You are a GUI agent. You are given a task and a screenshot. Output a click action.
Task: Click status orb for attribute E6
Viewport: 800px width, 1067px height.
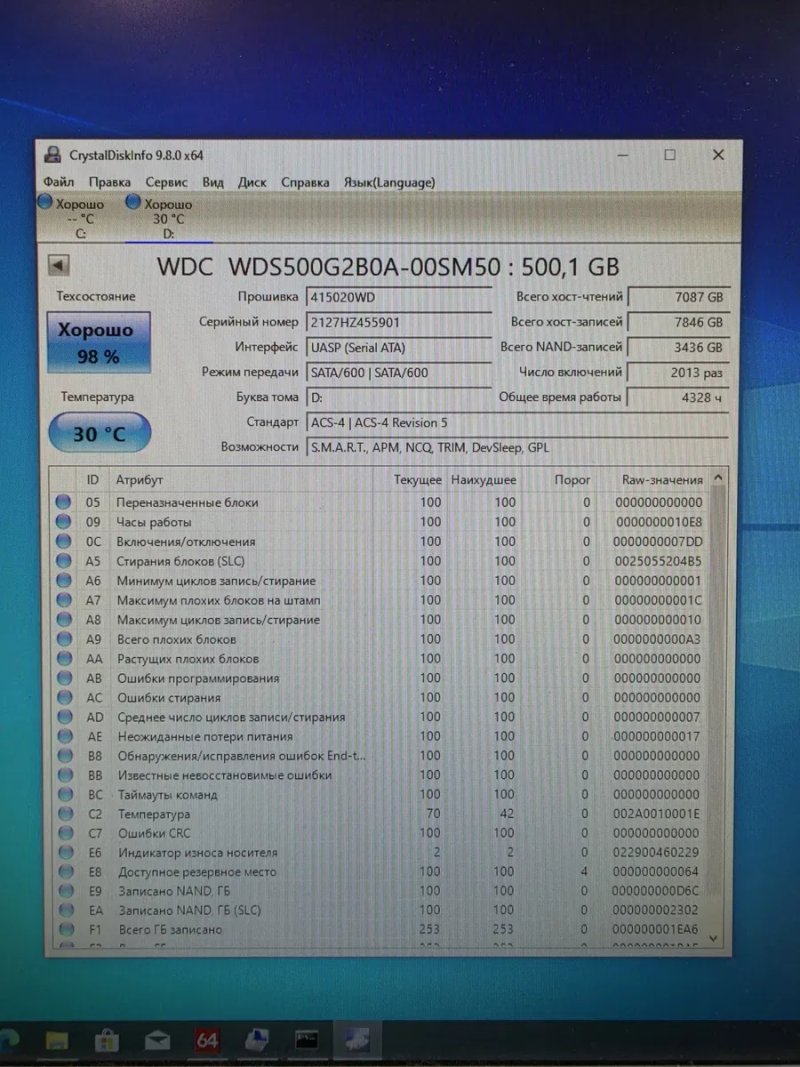66,853
